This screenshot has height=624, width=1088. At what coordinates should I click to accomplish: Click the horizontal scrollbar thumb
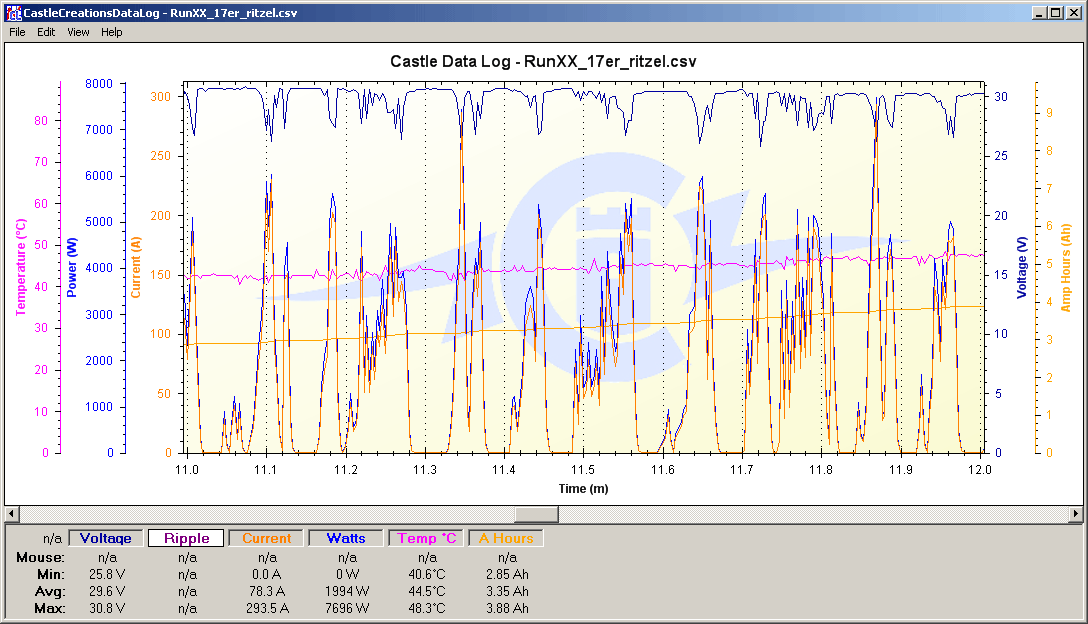click(536, 514)
